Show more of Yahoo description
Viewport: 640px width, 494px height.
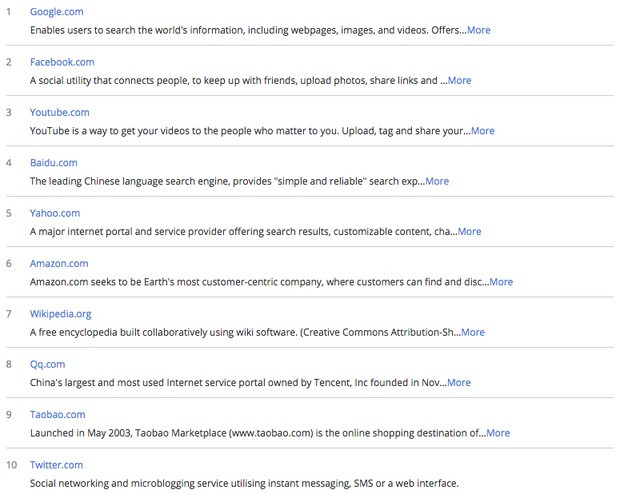click(469, 231)
